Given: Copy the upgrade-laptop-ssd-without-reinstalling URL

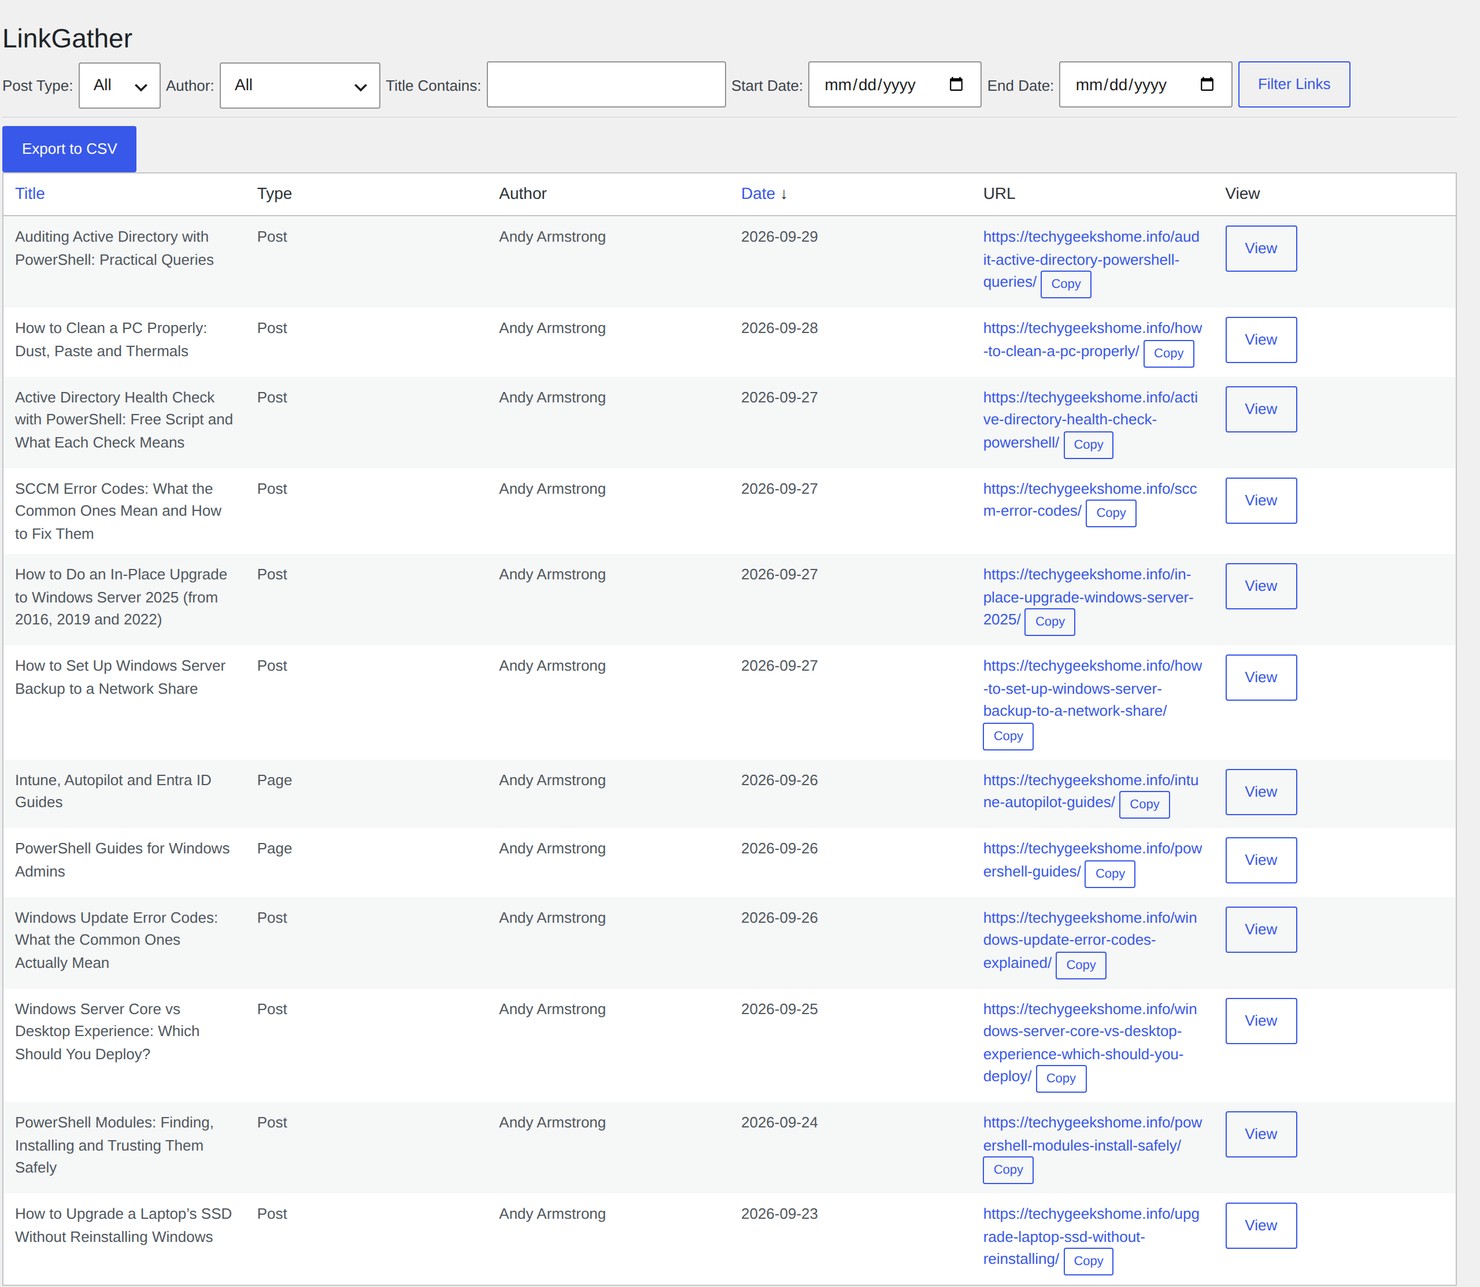Looking at the screenshot, I should [1088, 1261].
